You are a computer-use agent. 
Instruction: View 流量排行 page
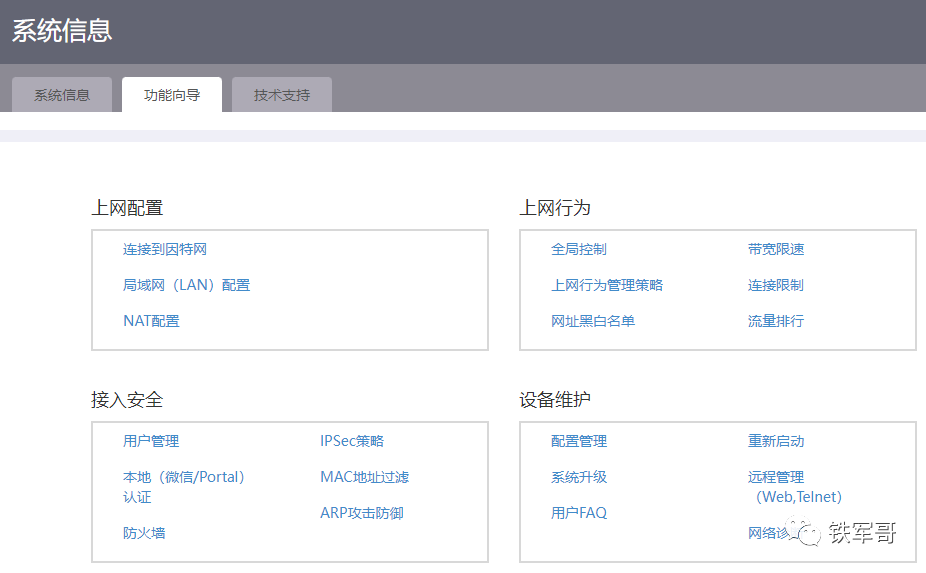click(x=776, y=321)
